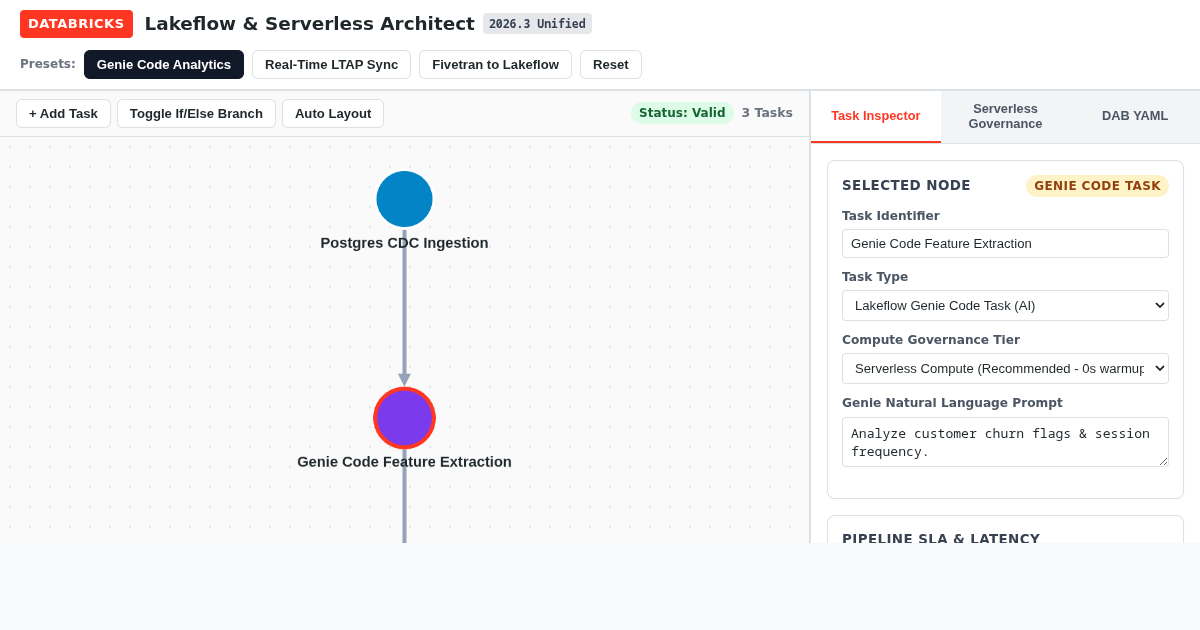Apply the Fivetran to Lakeflow preset

(x=495, y=65)
